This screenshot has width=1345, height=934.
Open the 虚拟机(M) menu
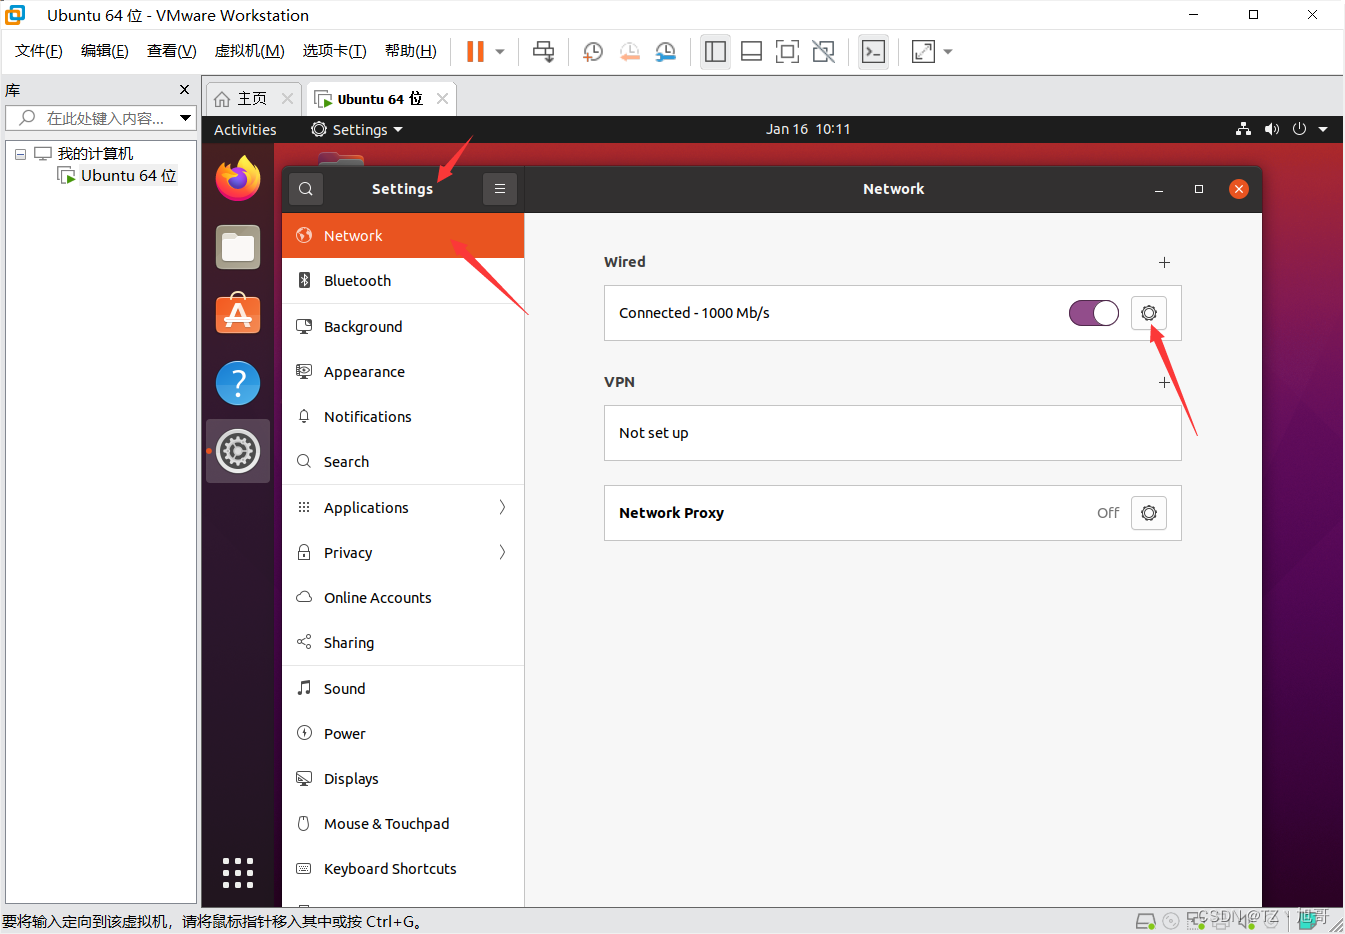click(x=250, y=51)
